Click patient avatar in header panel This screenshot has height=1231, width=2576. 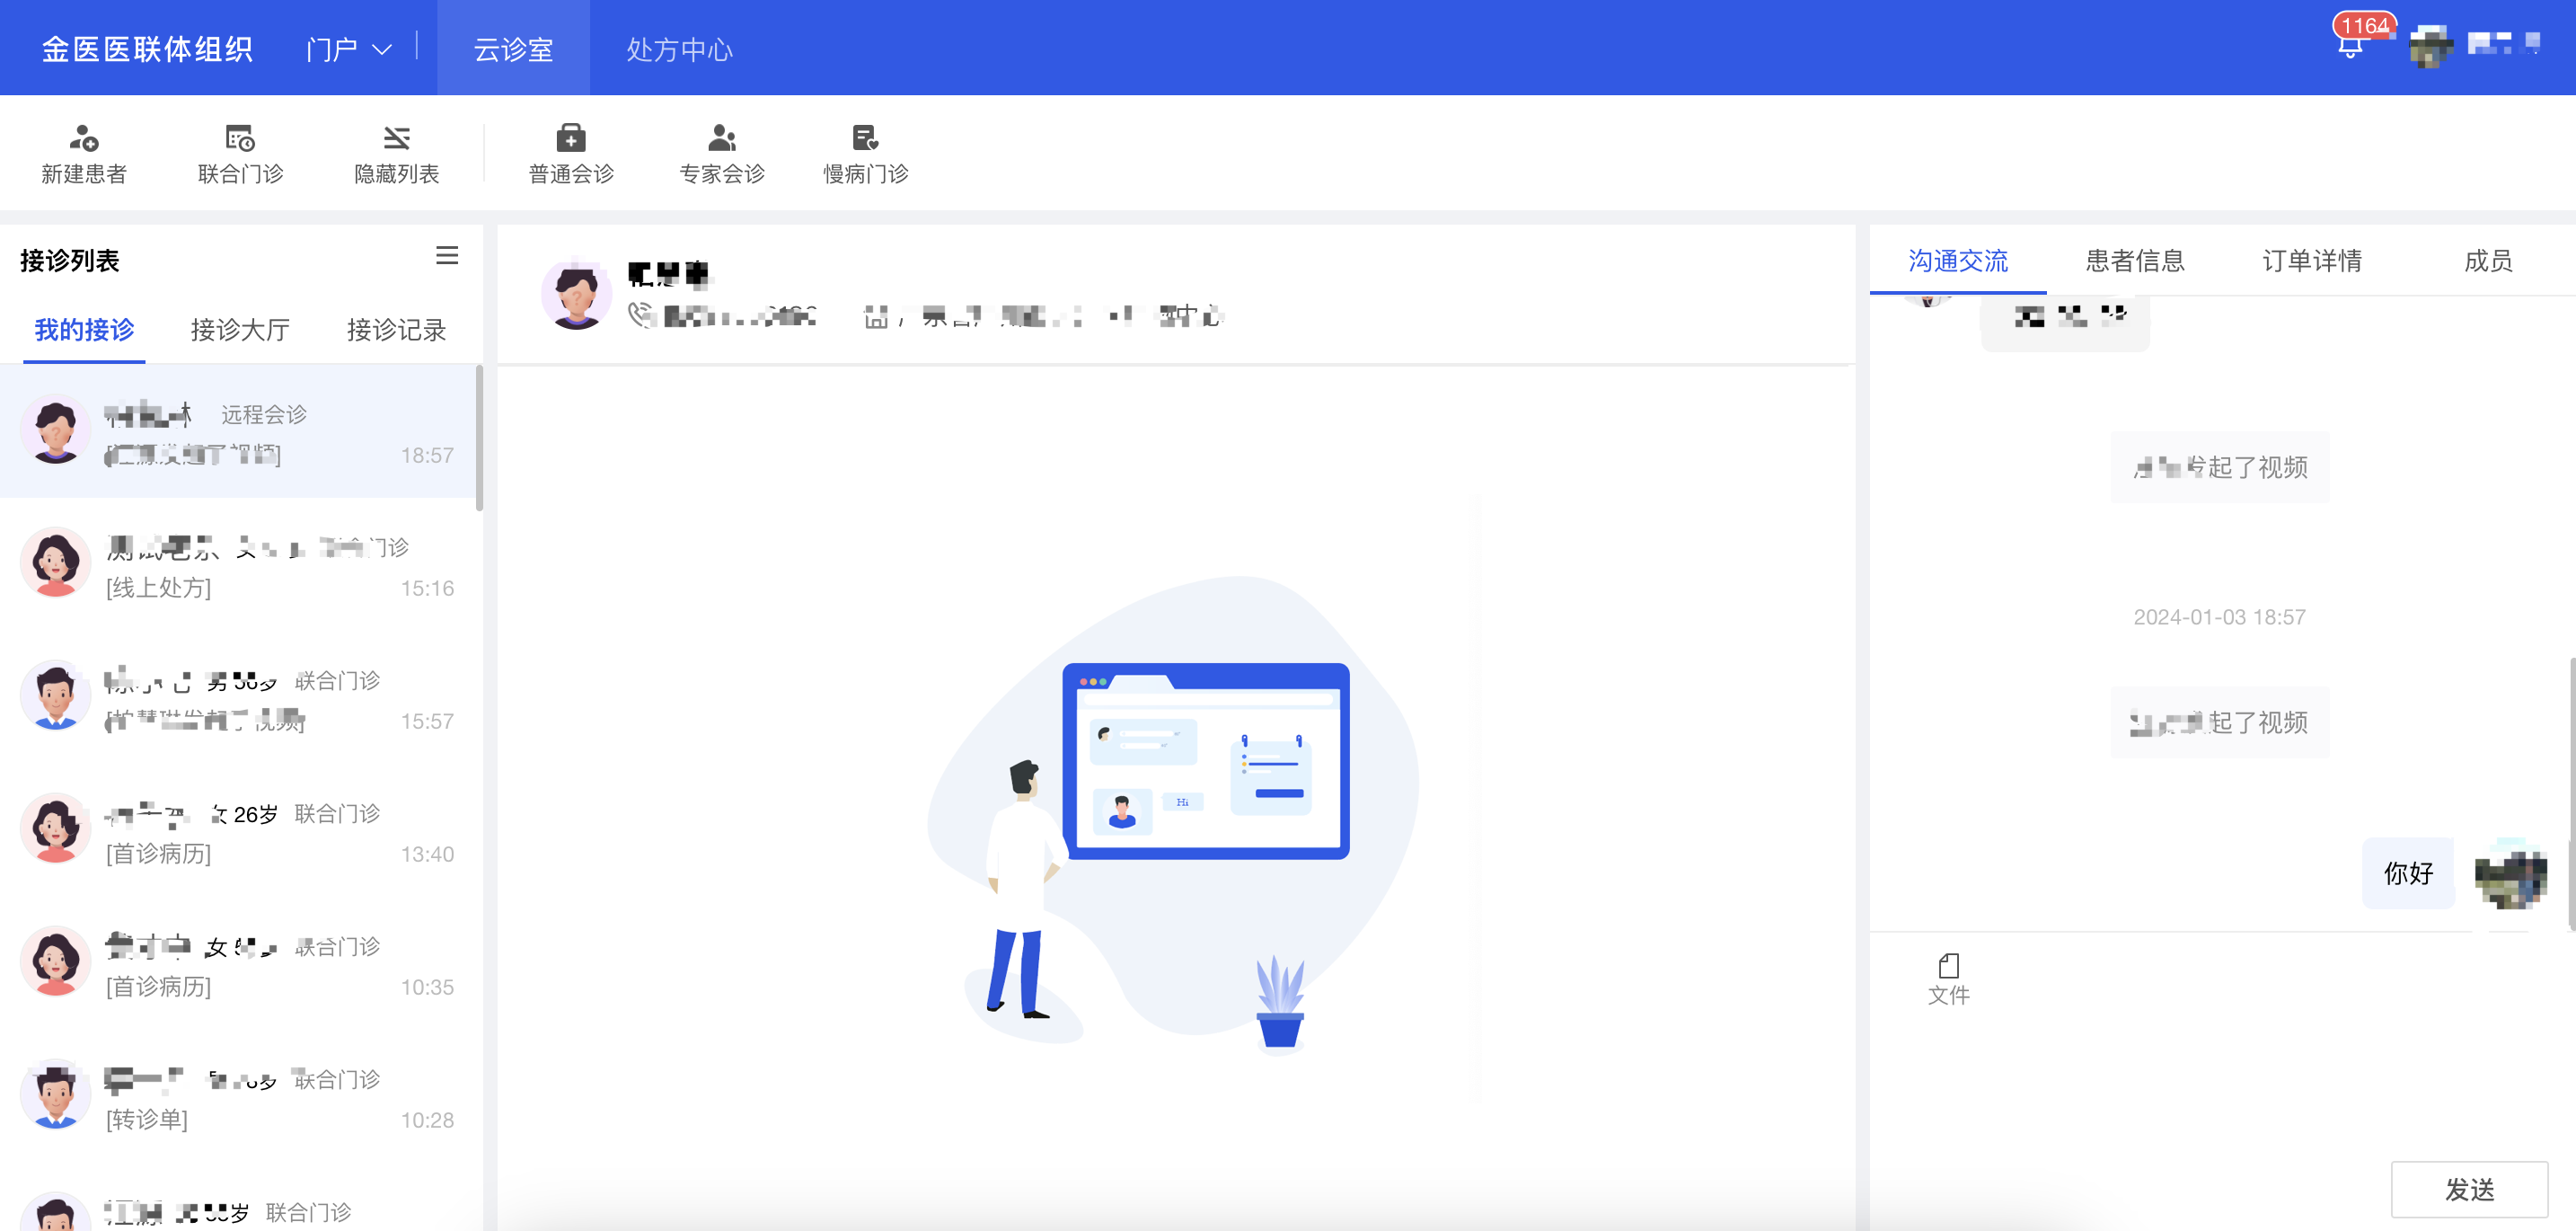576,294
